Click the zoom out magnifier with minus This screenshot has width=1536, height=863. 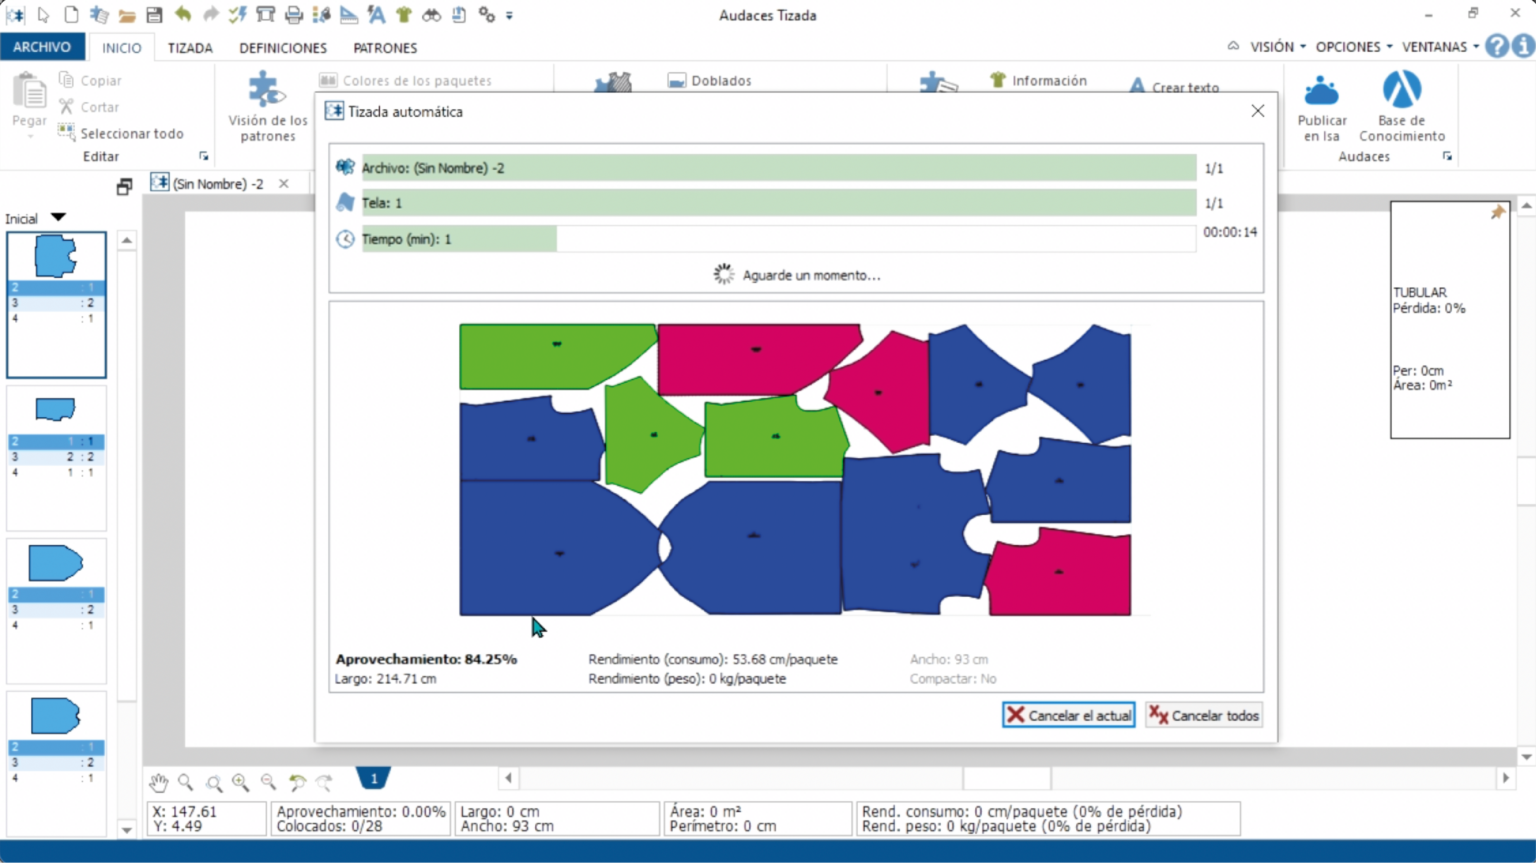269,782
